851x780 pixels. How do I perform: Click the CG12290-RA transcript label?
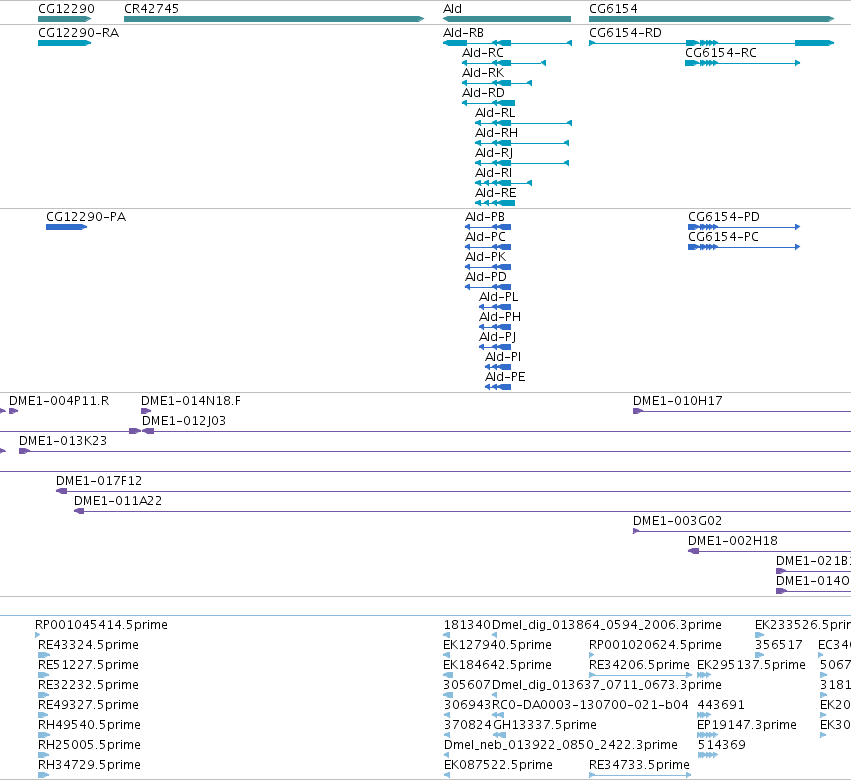click(79, 33)
